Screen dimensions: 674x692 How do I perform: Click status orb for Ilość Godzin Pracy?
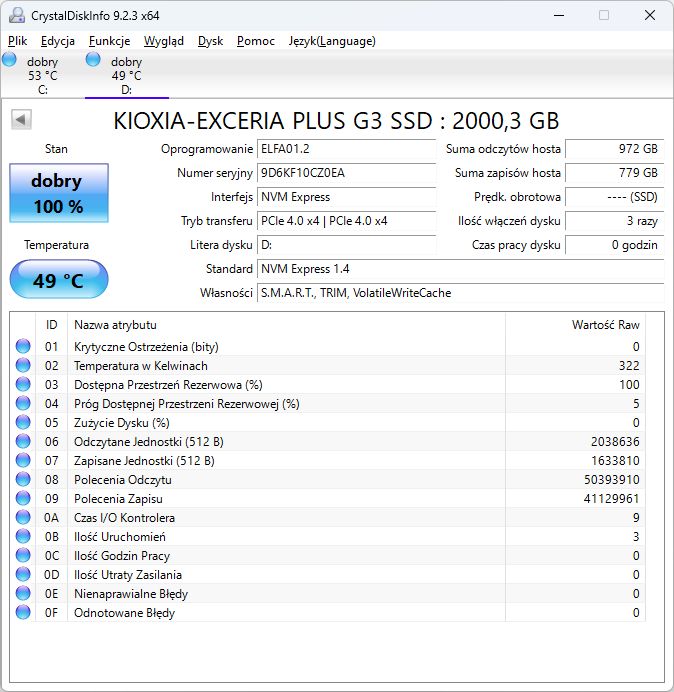(23, 555)
